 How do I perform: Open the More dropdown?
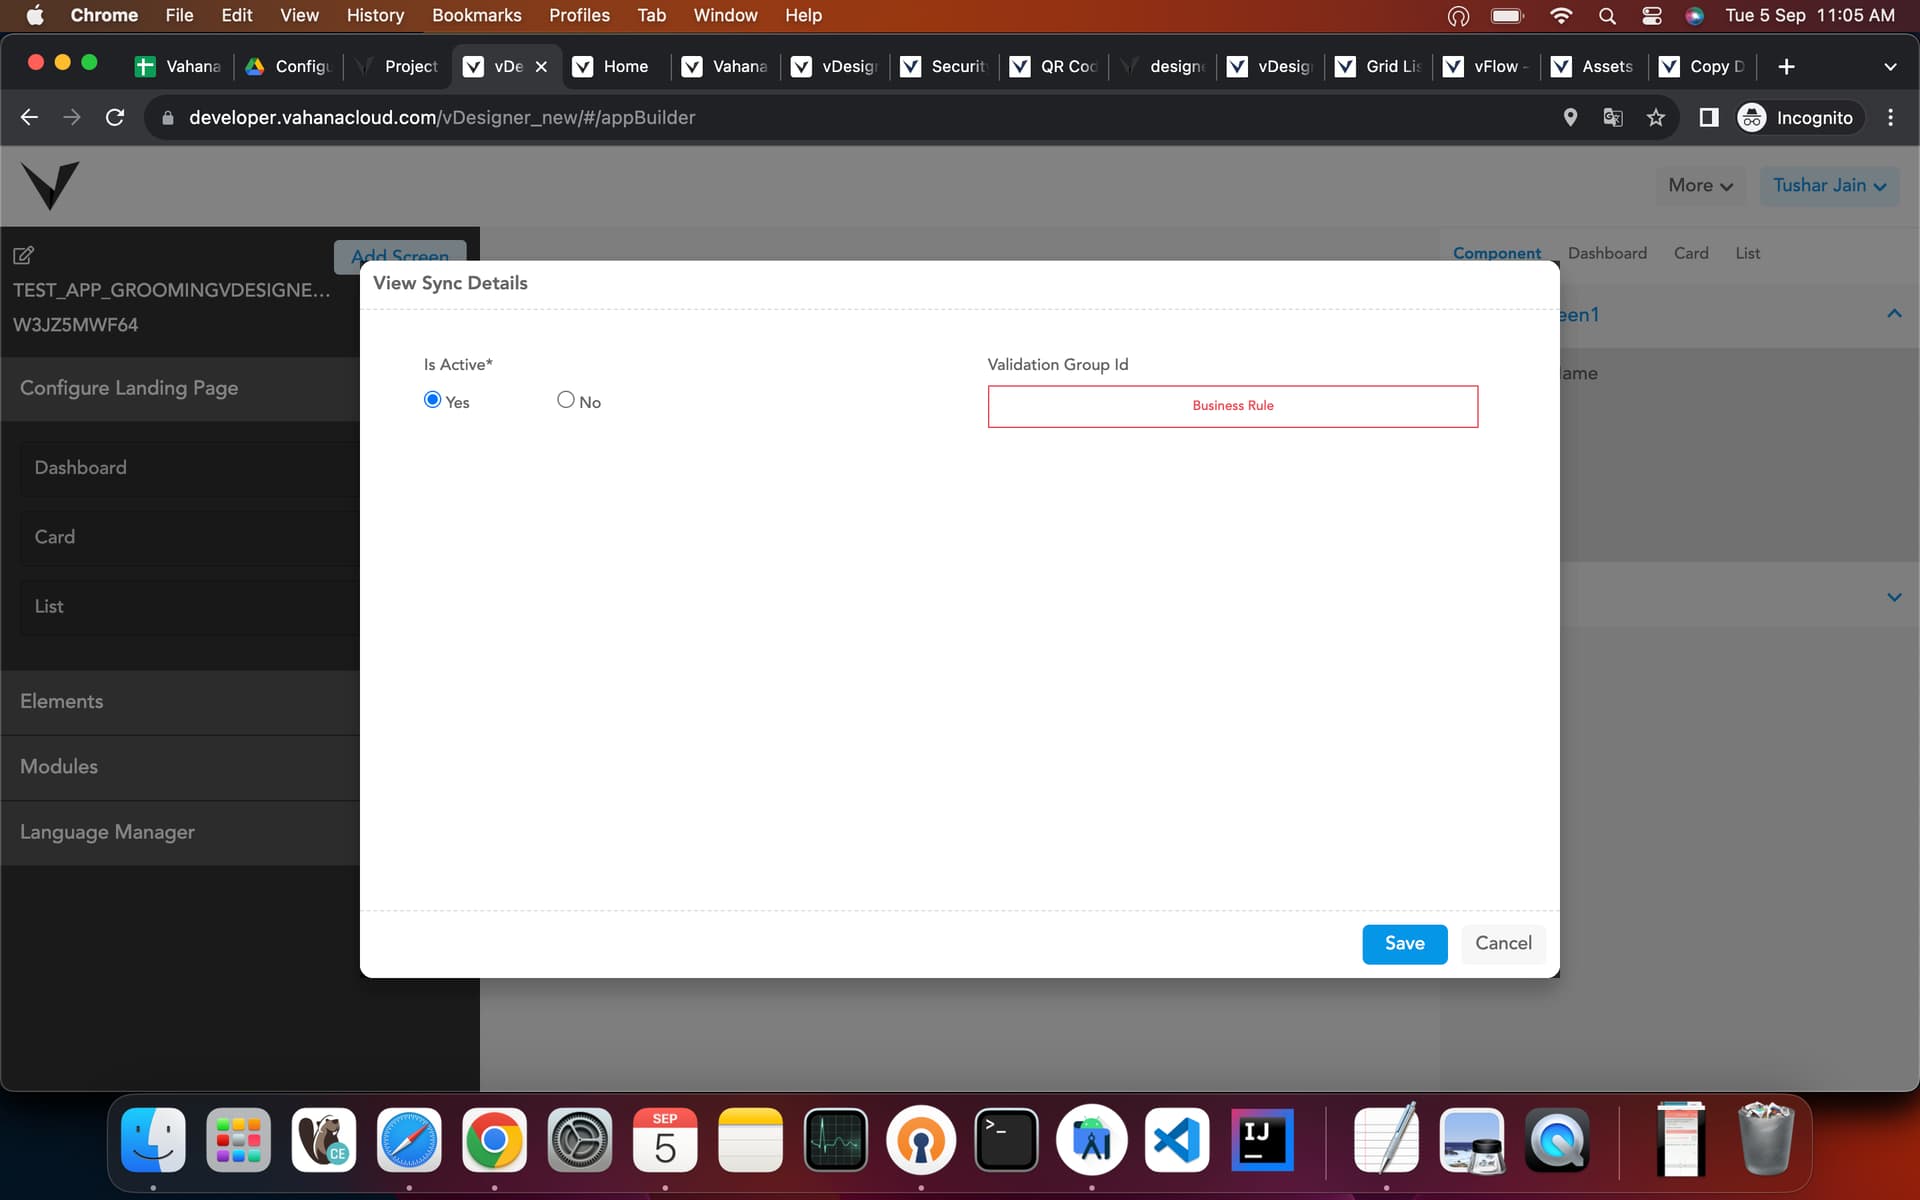(x=1700, y=186)
